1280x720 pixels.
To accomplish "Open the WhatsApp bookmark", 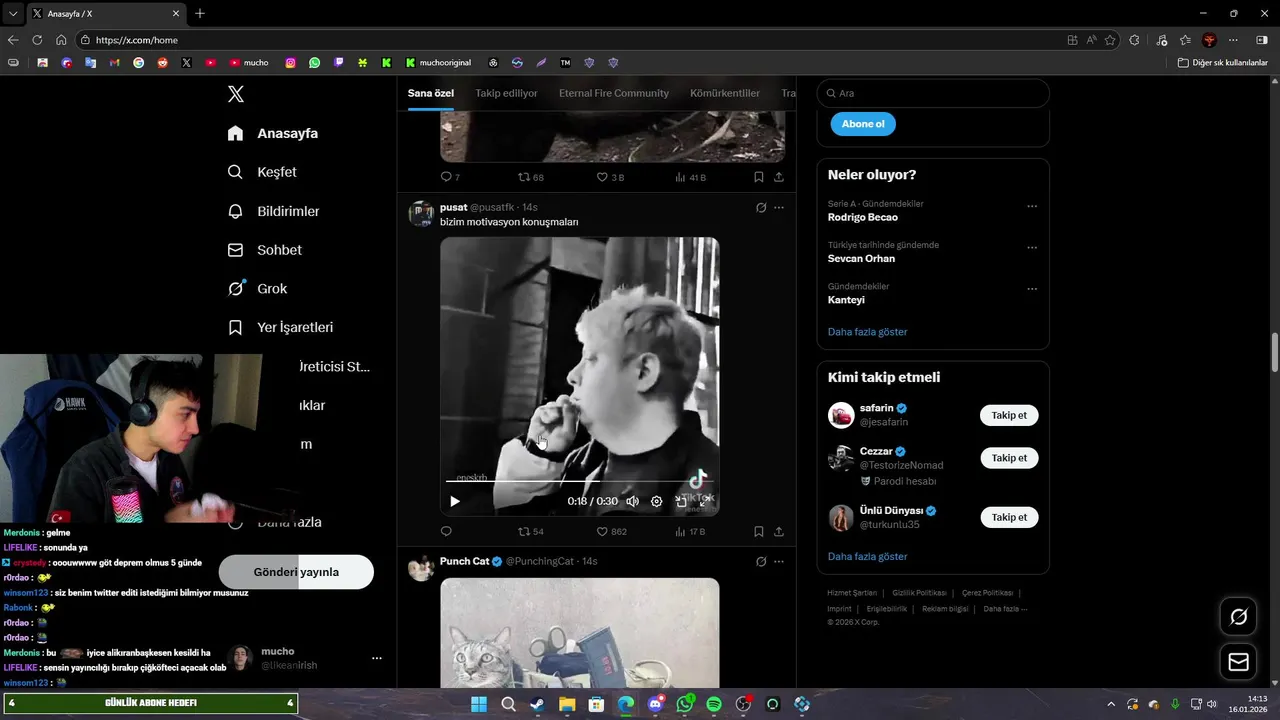I will 314,62.
